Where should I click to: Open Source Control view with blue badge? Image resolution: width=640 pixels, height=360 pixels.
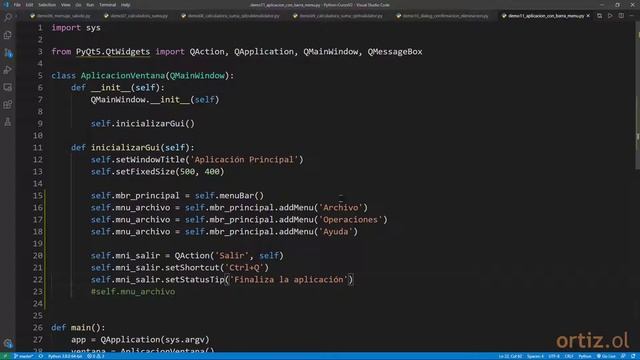point(8,53)
